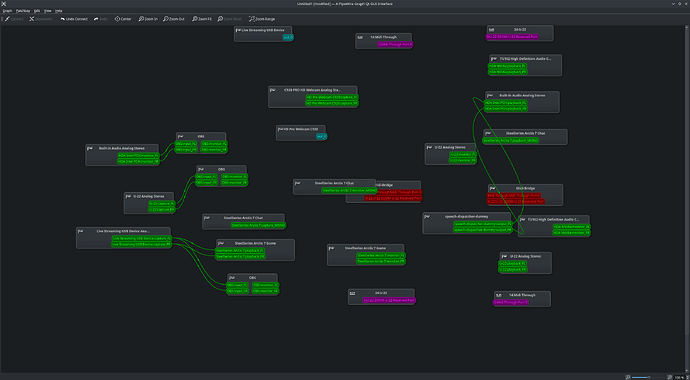Expand the Edit menu
Viewport: 690px width, 380px height.
point(37,11)
